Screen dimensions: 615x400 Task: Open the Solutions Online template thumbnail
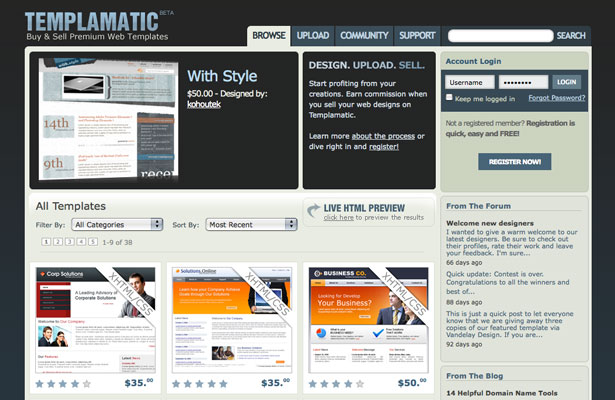pos(232,320)
